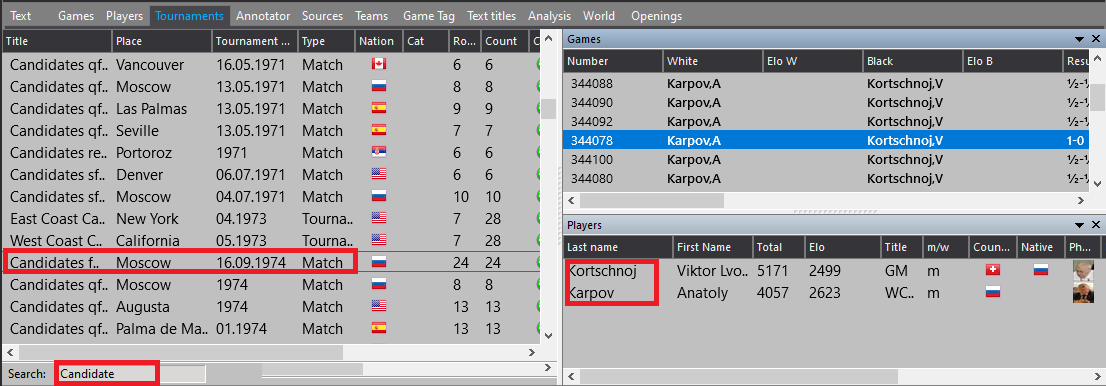Click the Serbian flag in the Portoroz row
The width and height of the screenshot is (1106, 386).
(x=379, y=152)
